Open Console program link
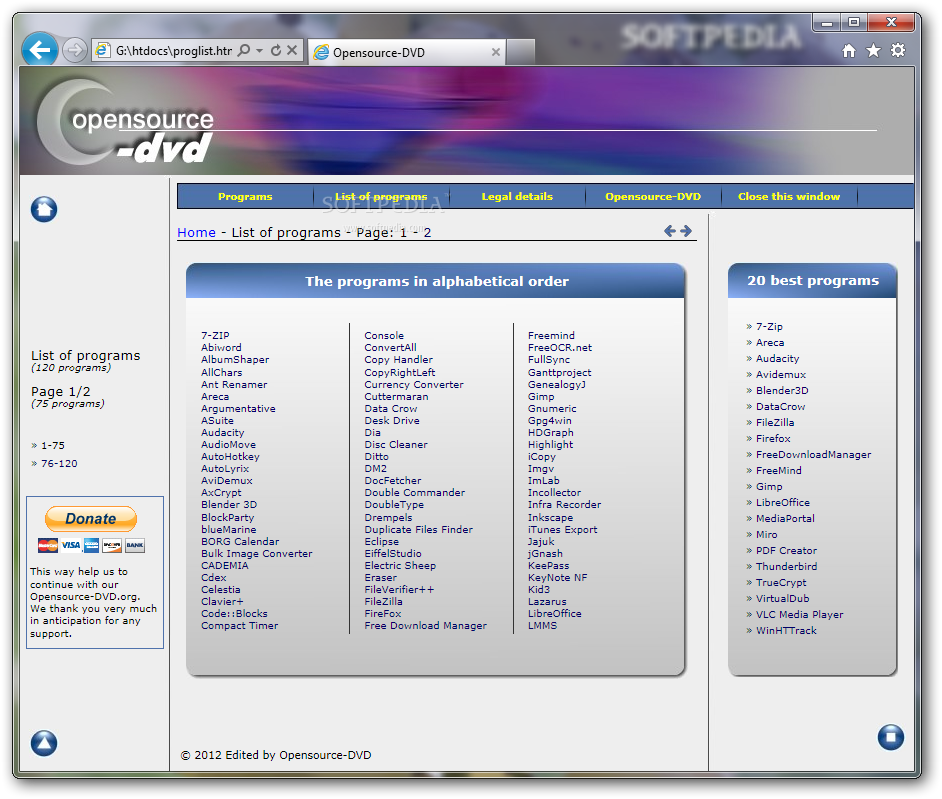Screen dimensions: 942x799 (384, 335)
